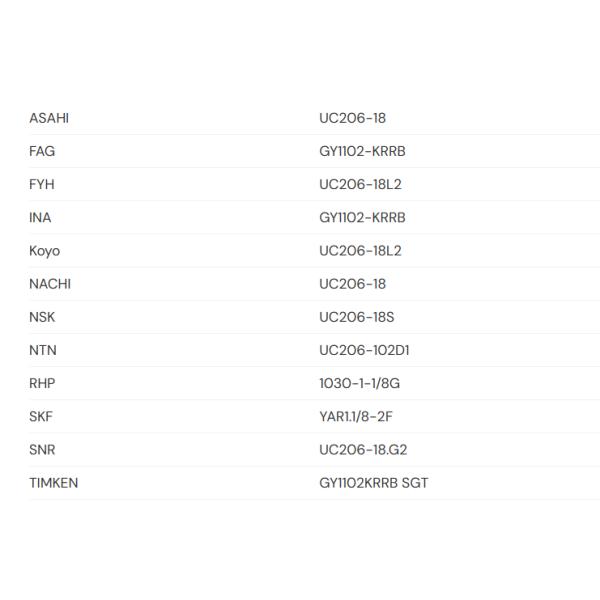
Task: Click the ASAHI brand name
Action: click(x=49, y=118)
